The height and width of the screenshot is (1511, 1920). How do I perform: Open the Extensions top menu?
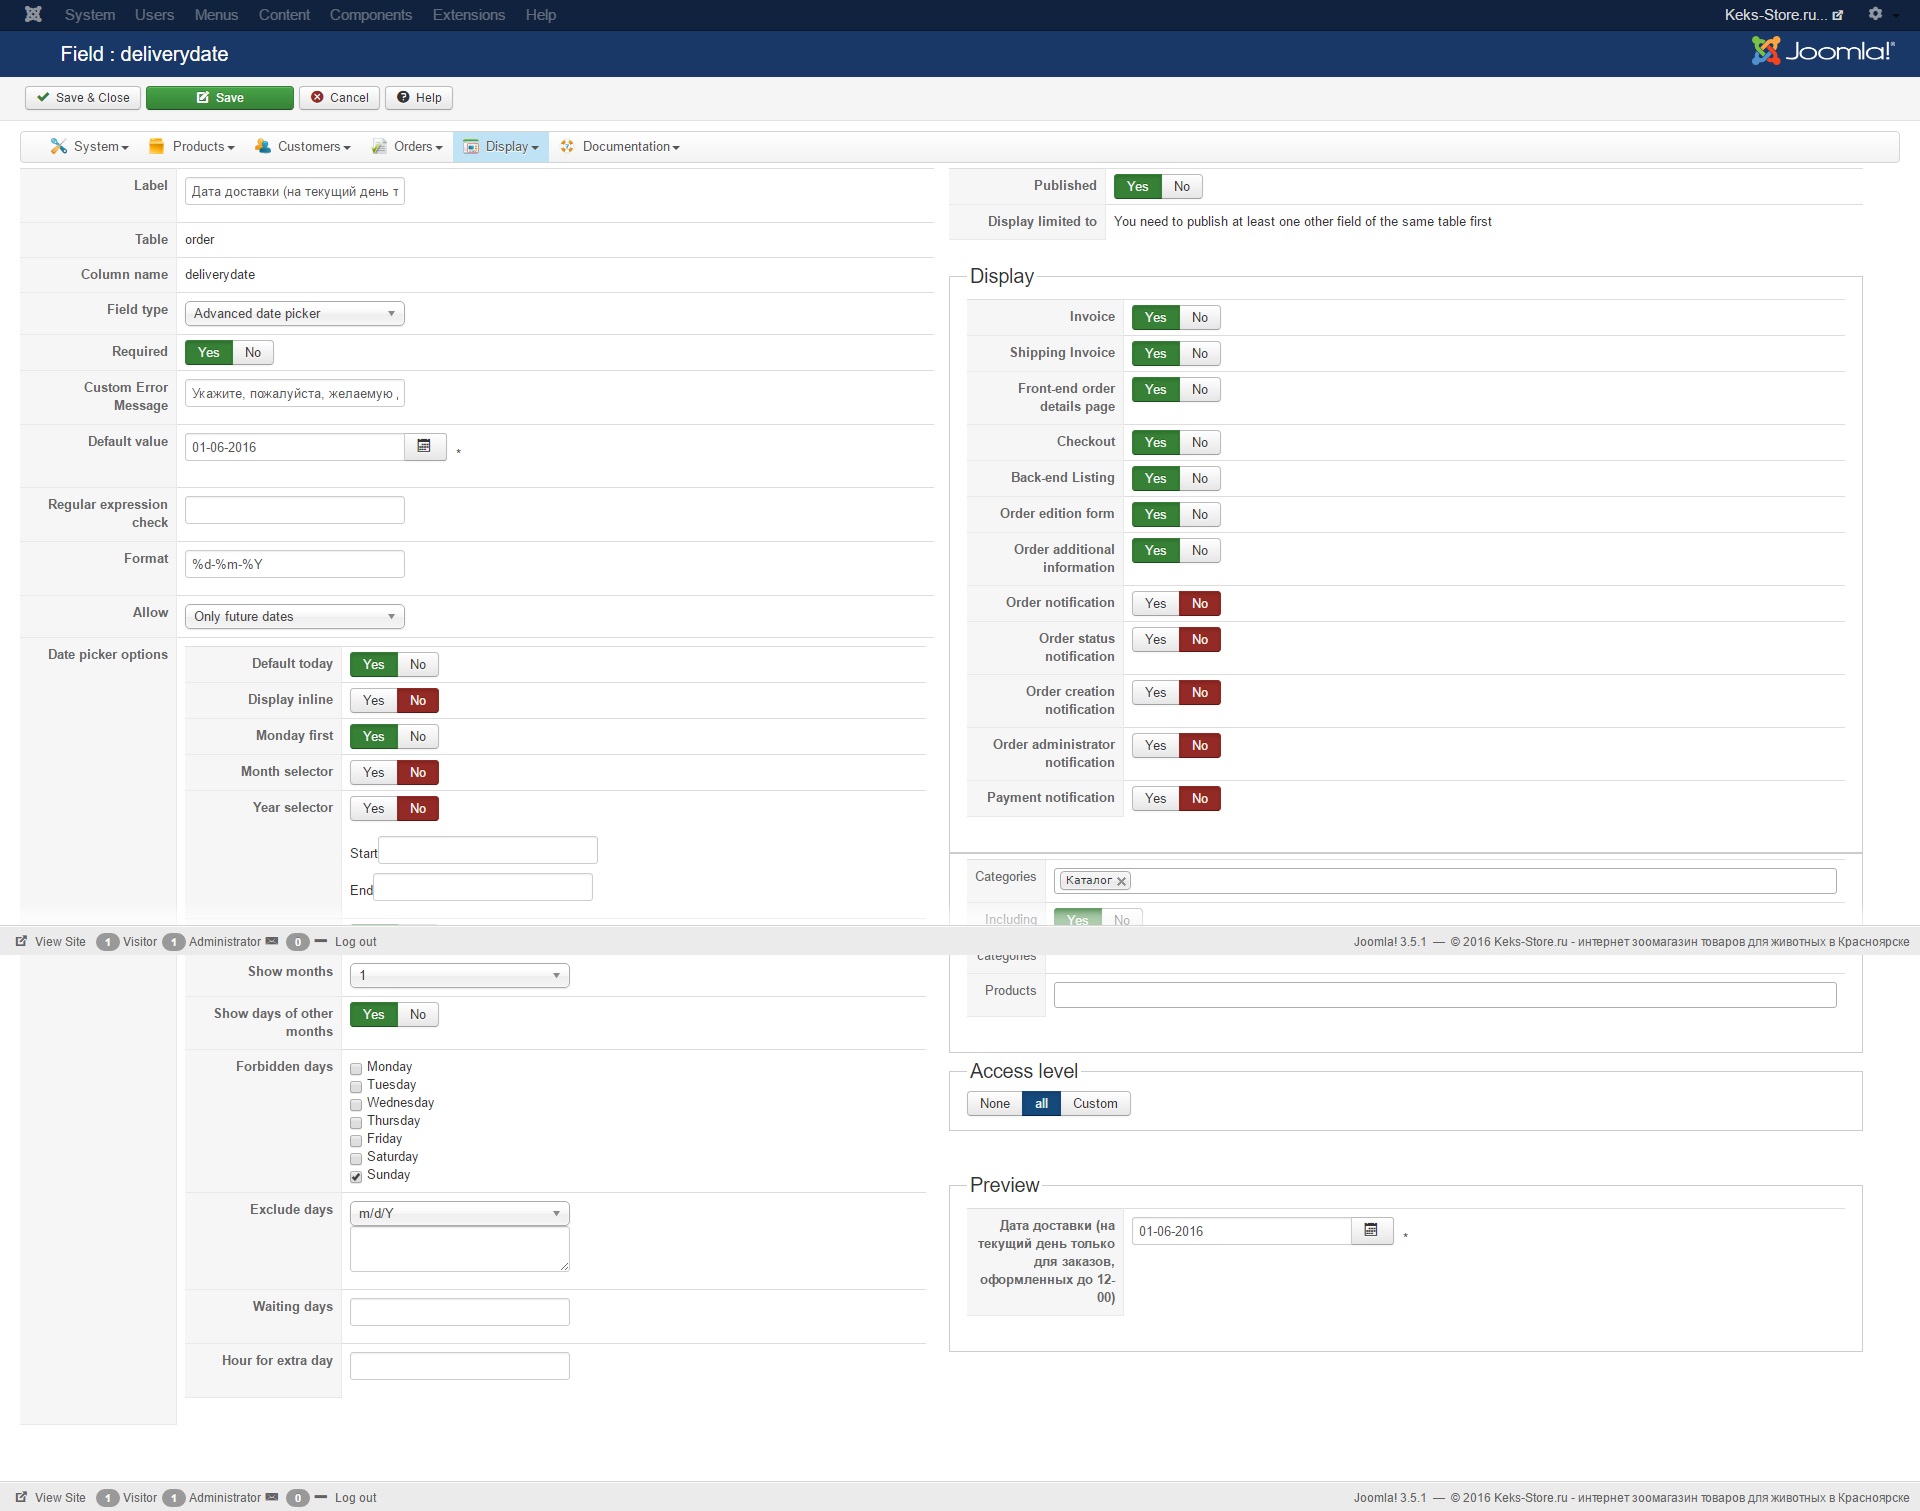point(468,15)
